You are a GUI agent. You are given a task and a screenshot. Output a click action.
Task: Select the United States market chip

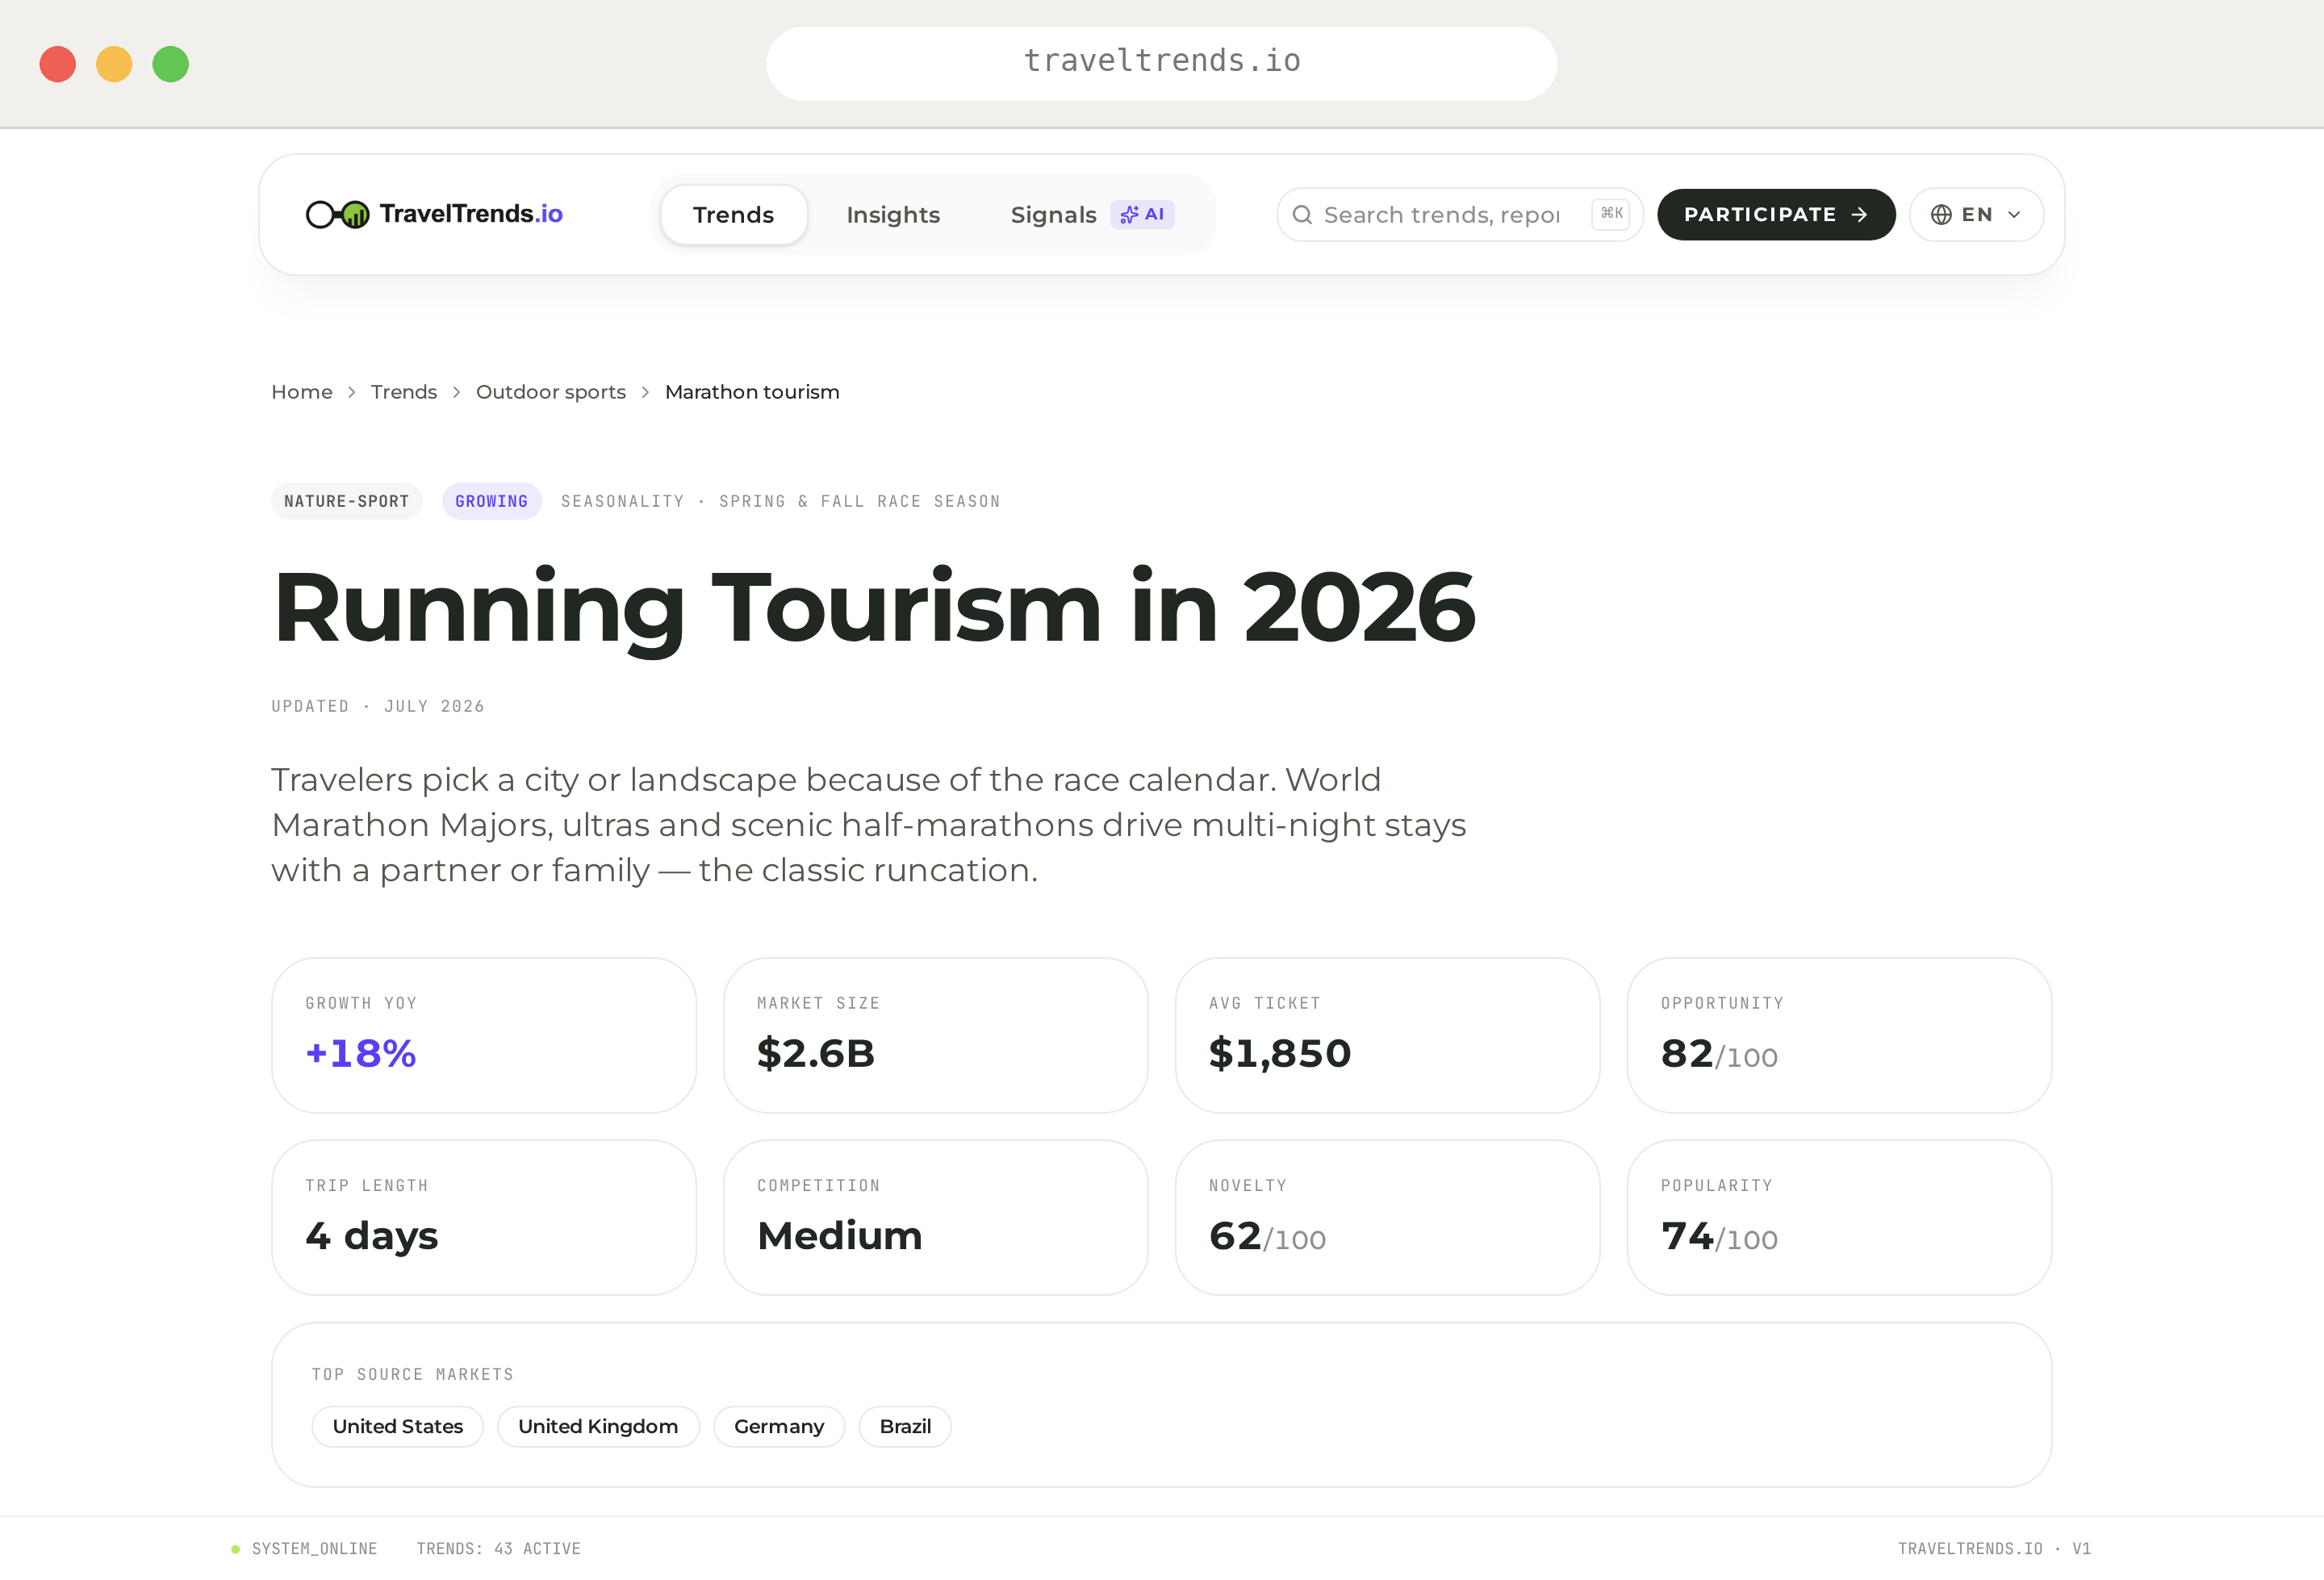tap(397, 1426)
